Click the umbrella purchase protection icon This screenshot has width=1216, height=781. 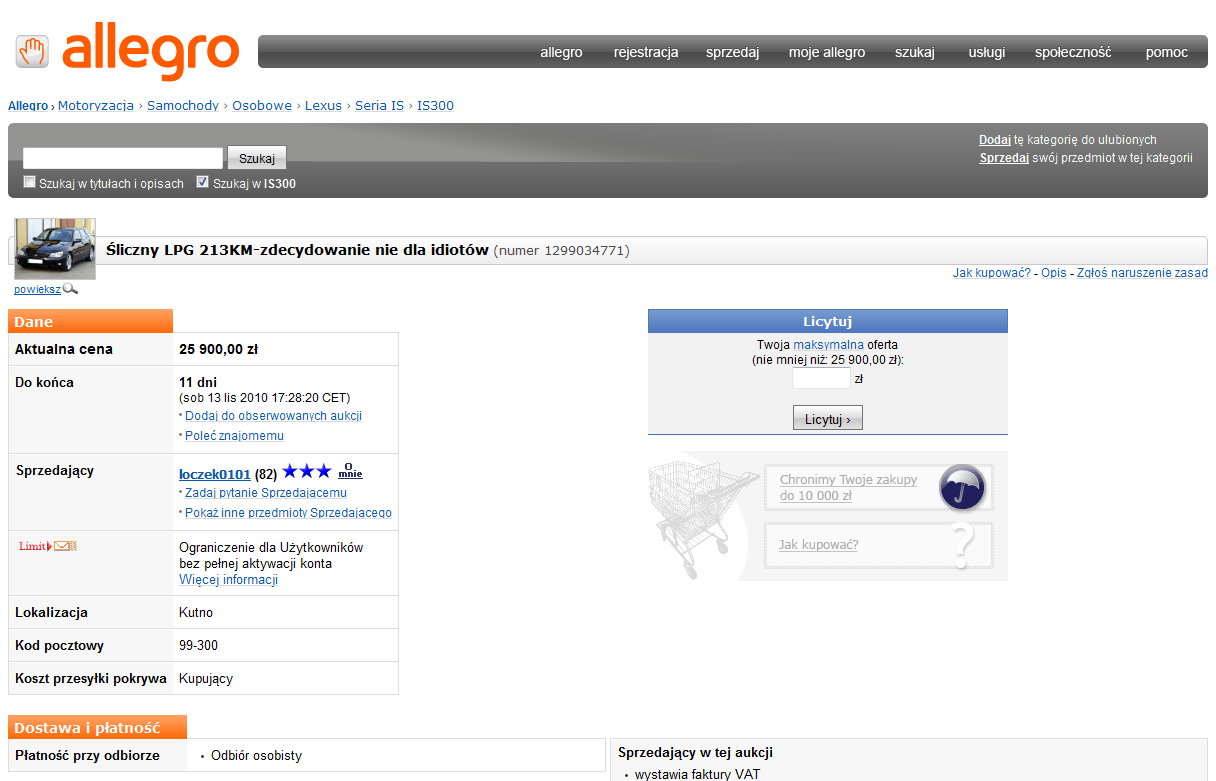(x=962, y=488)
